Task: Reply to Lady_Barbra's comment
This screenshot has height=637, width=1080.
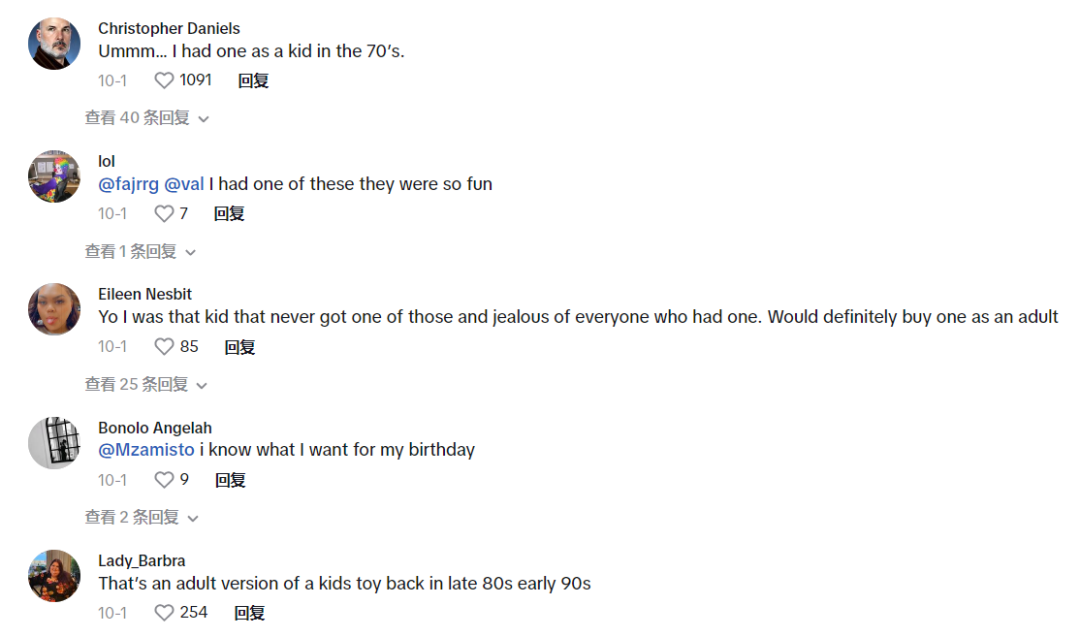Action: click(249, 612)
